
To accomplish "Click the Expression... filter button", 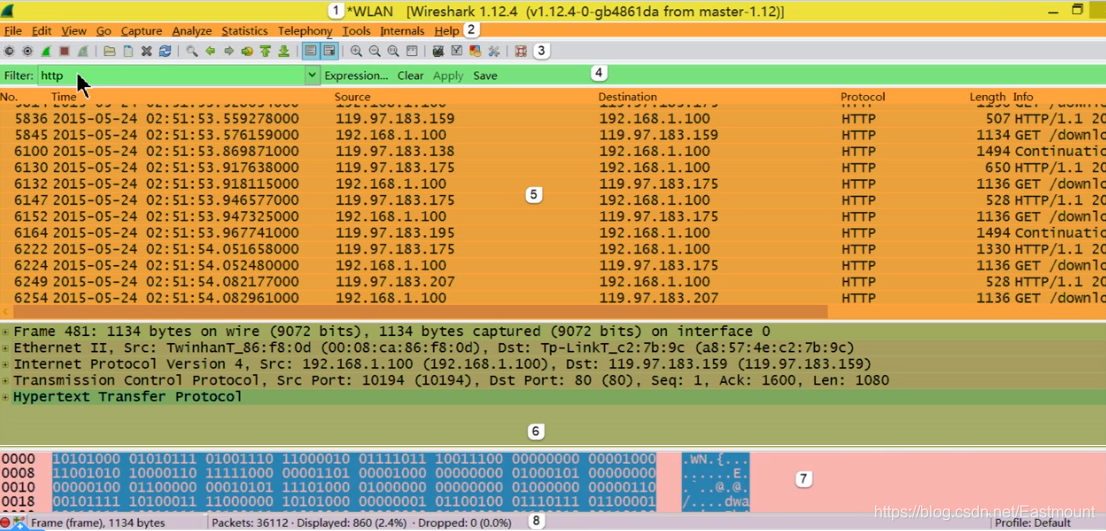I will pos(356,75).
